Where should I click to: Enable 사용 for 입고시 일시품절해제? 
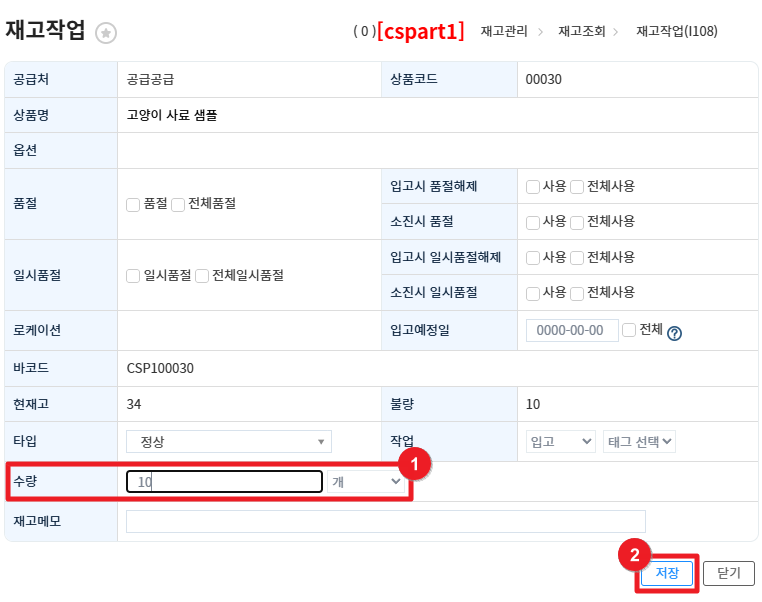[x=533, y=258]
